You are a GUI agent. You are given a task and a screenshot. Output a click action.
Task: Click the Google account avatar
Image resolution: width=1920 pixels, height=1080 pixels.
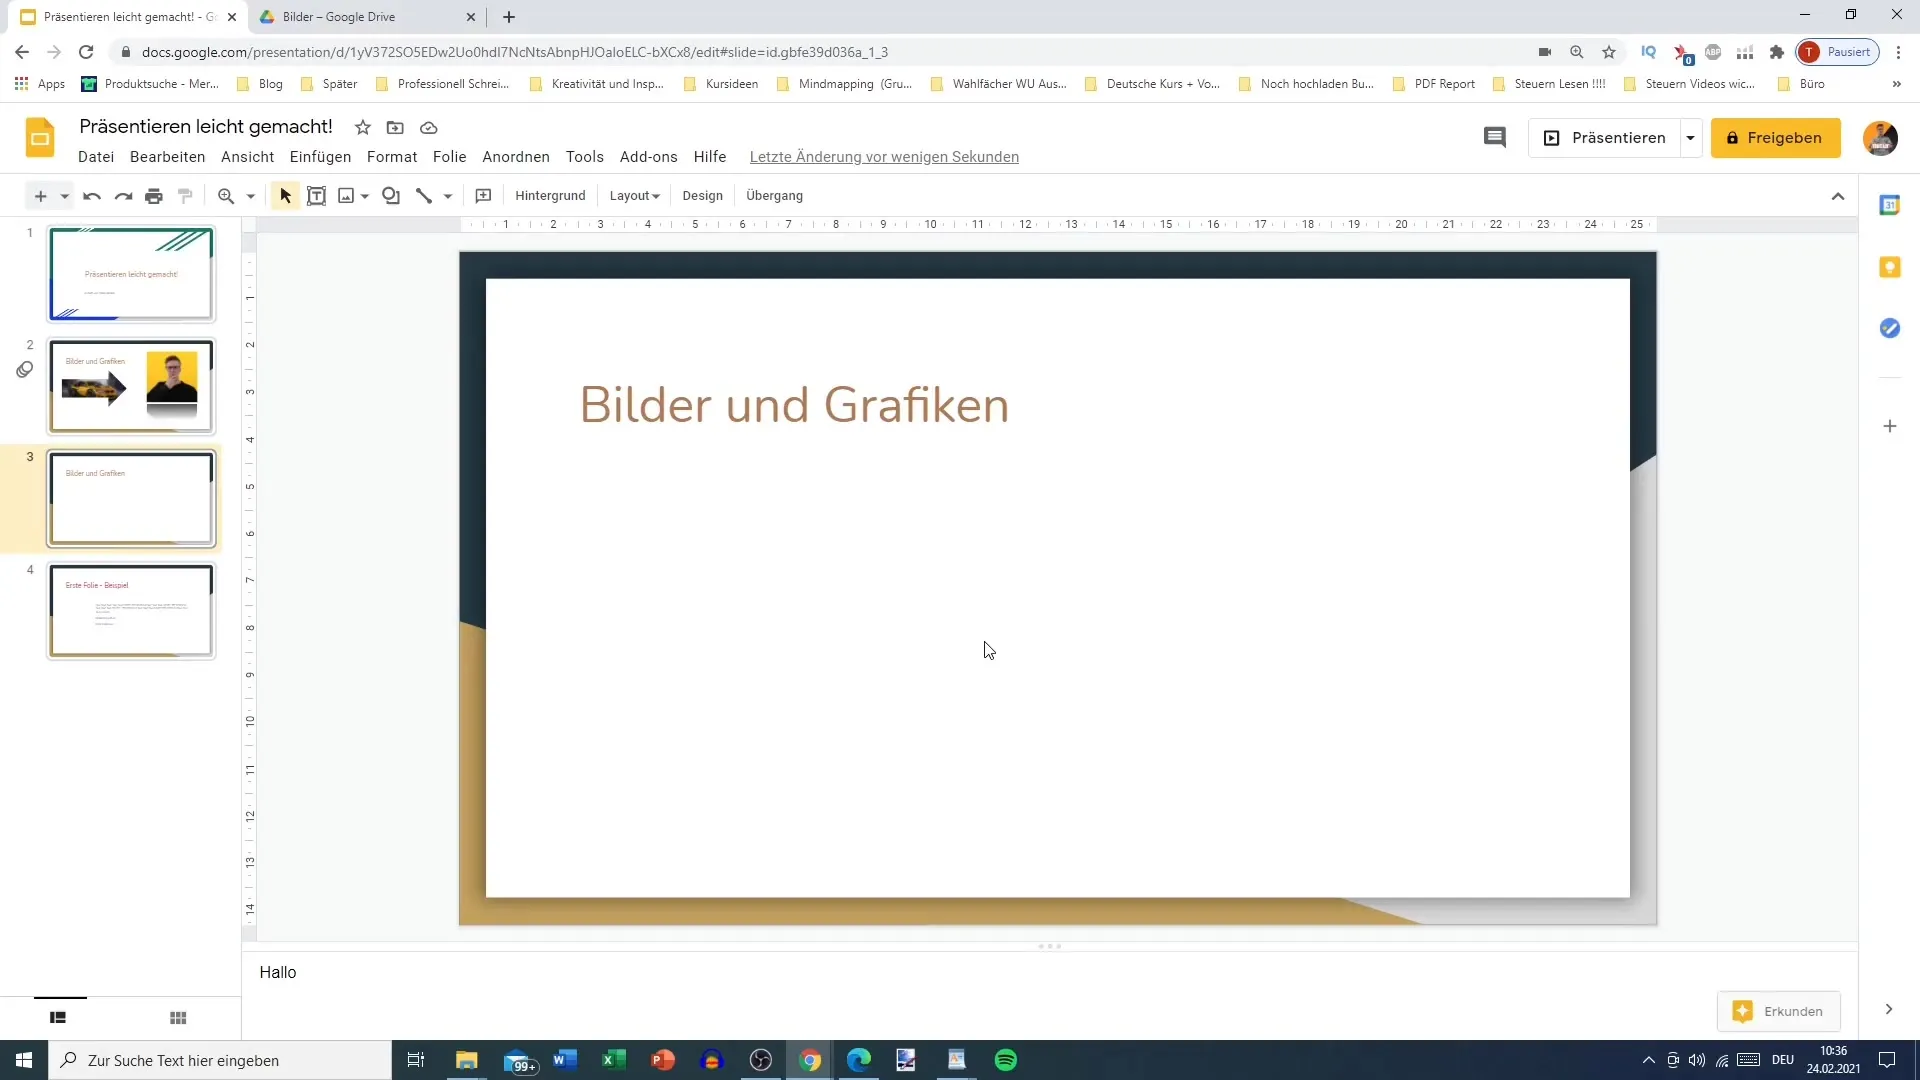tap(1880, 138)
